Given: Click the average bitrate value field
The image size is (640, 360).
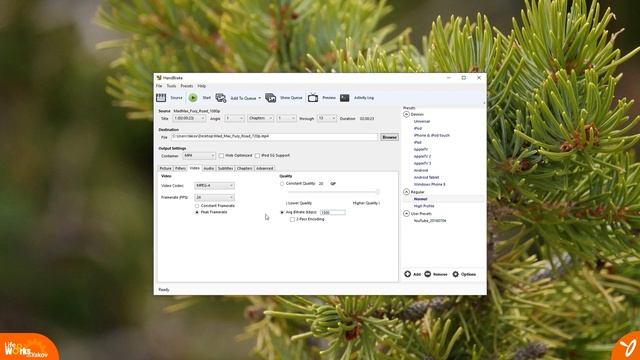Looking at the screenshot, I should click(333, 212).
